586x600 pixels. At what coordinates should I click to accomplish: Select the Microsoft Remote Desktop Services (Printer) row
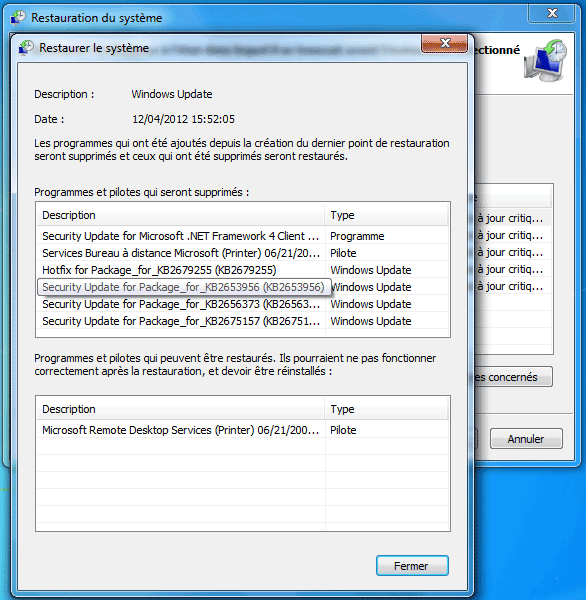pyautogui.click(x=243, y=430)
